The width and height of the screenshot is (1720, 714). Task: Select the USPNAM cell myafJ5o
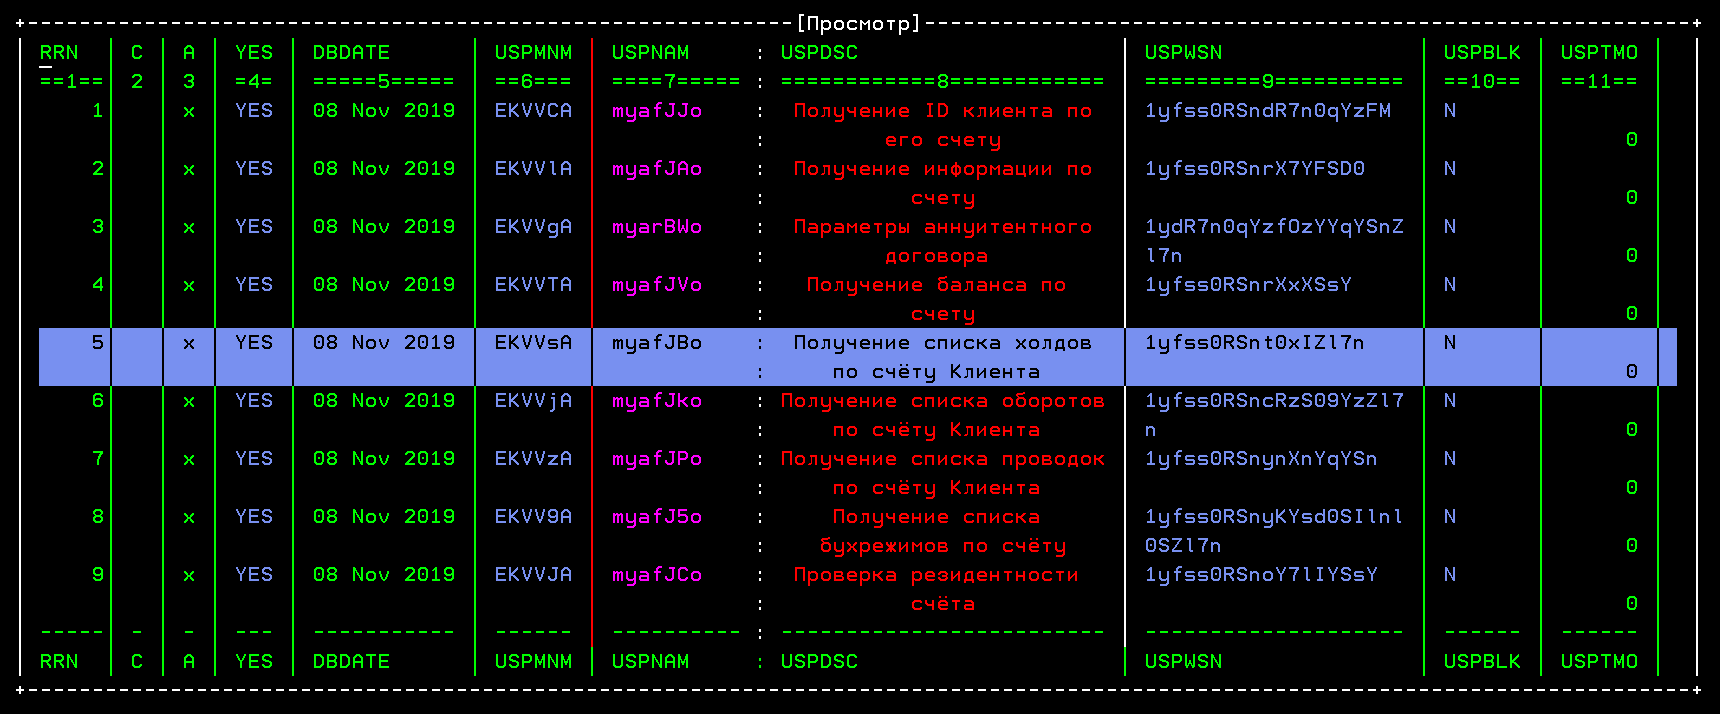[657, 517]
